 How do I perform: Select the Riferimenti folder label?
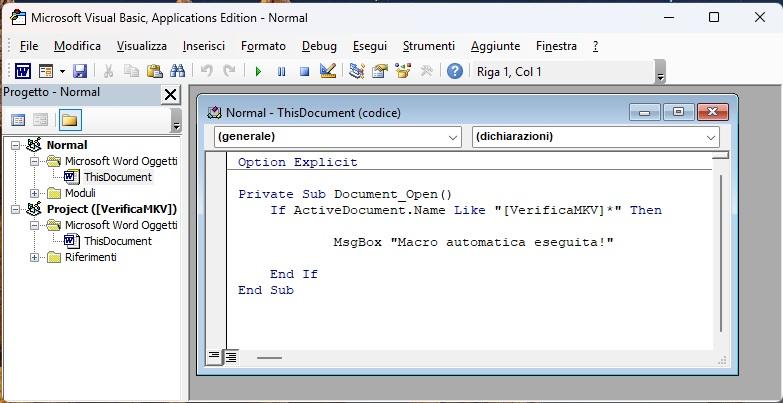(x=91, y=257)
